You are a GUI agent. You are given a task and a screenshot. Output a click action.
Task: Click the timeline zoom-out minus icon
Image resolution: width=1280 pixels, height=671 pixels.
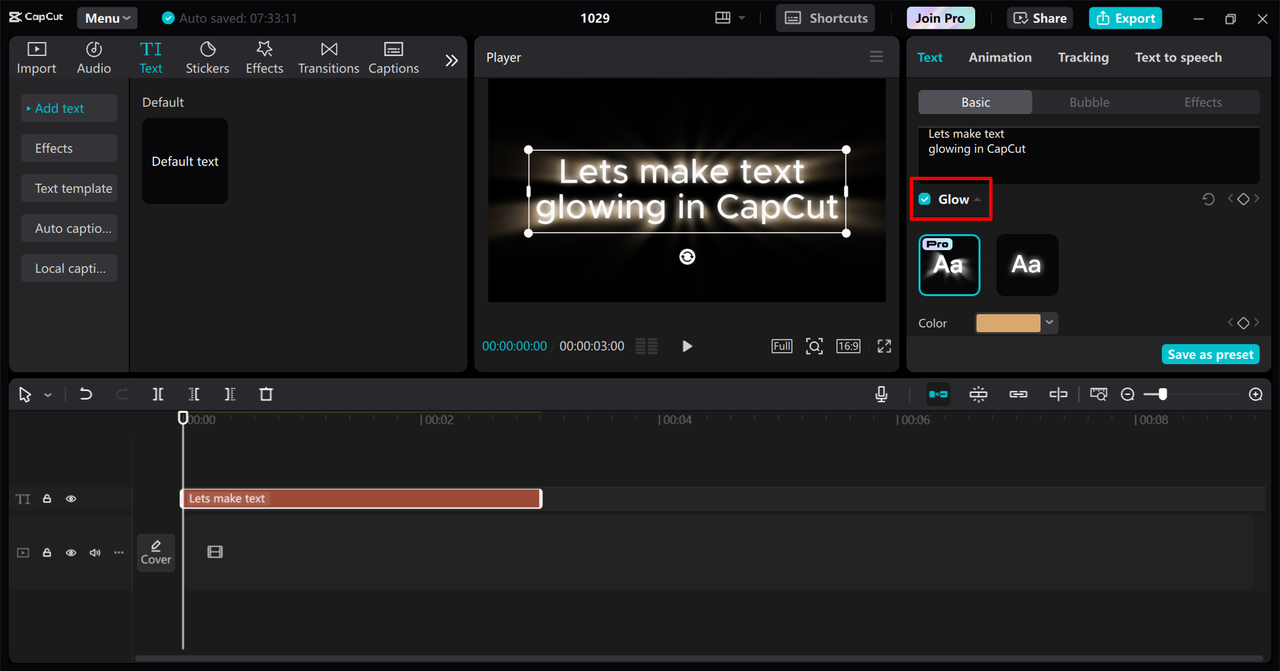[1127, 395]
